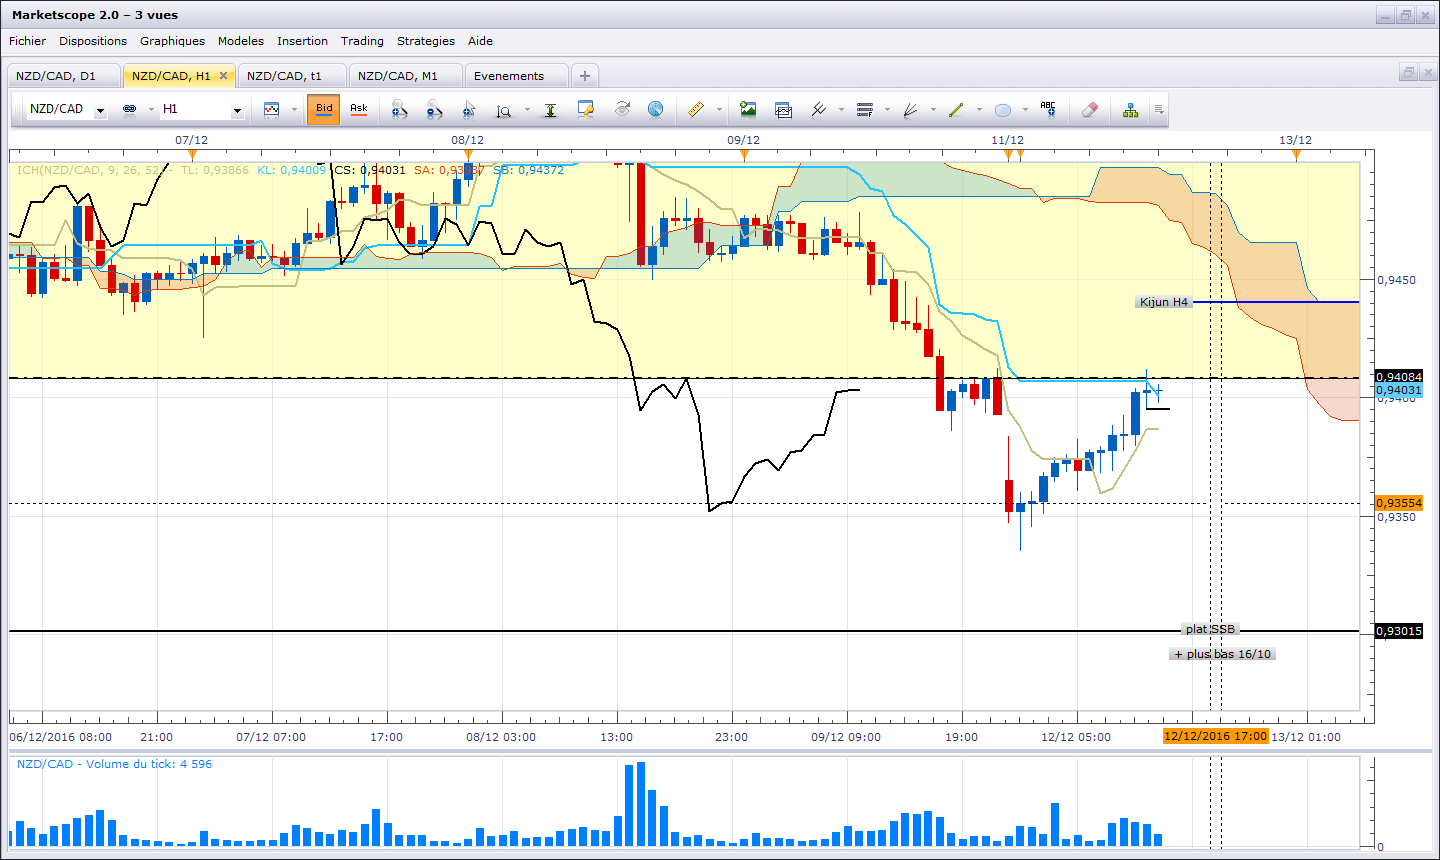Open the Strategies menu
The image size is (1440, 860).
[x=426, y=41]
